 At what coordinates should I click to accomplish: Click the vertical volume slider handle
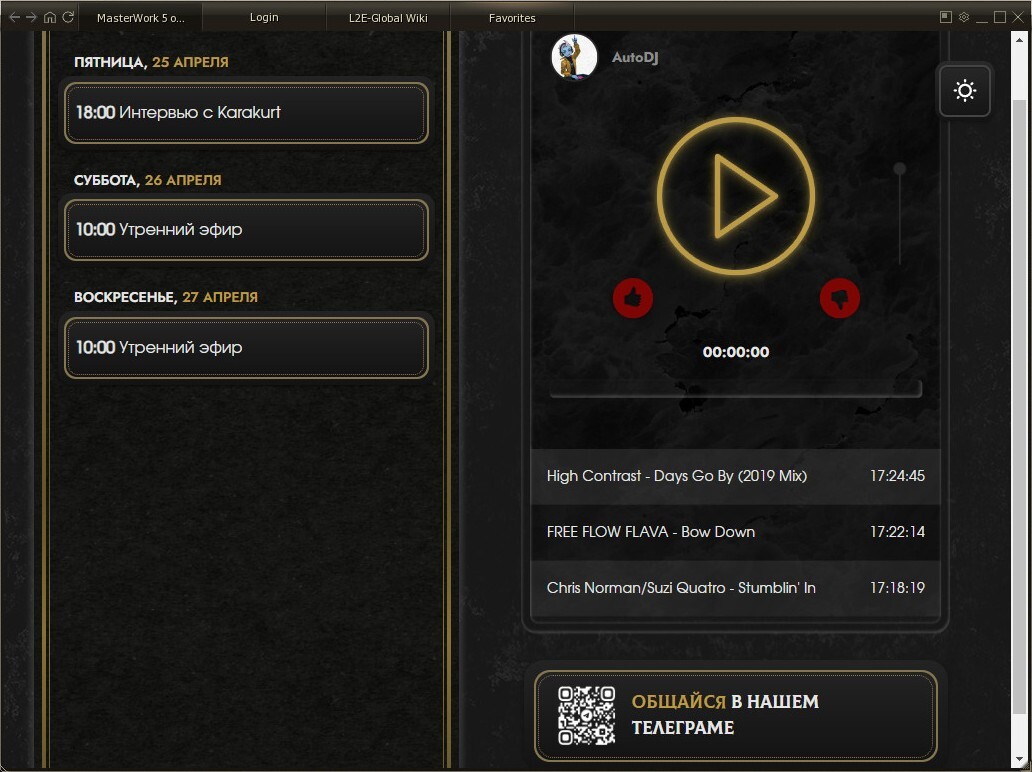(x=898, y=170)
